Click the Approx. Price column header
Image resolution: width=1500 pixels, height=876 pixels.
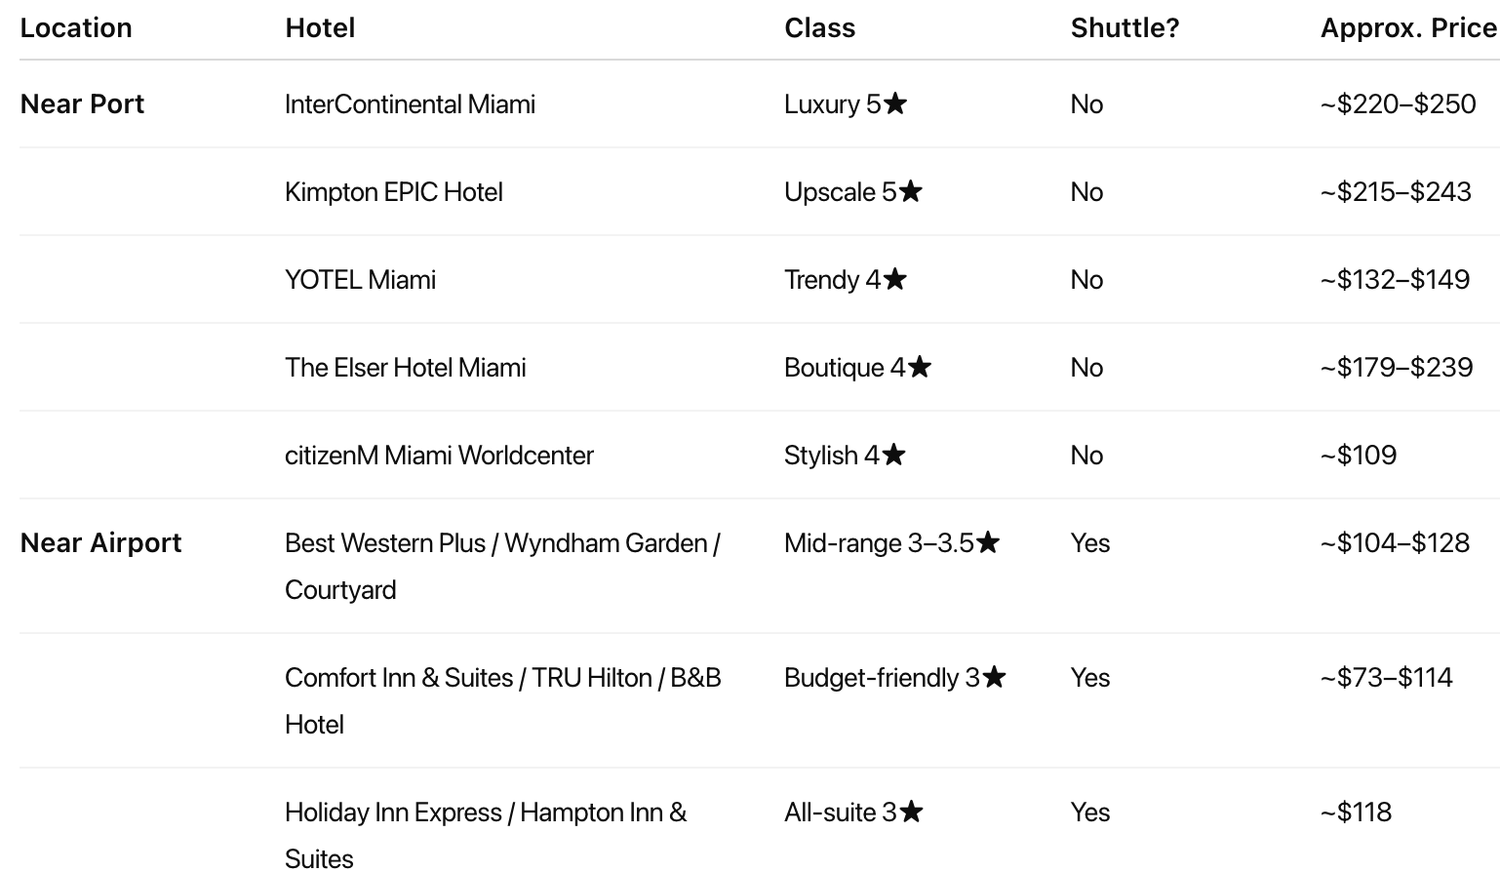point(1408,28)
